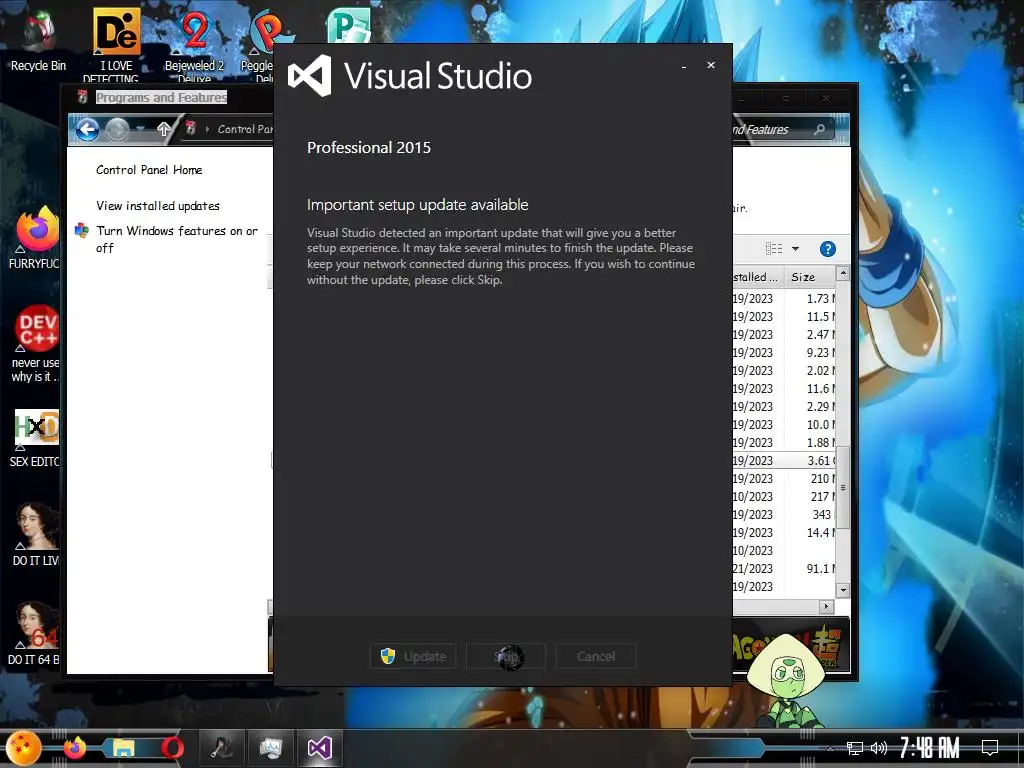Click the Control Panel breadcrumb in address bar
The width and height of the screenshot is (1024, 768).
tap(245, 129)
